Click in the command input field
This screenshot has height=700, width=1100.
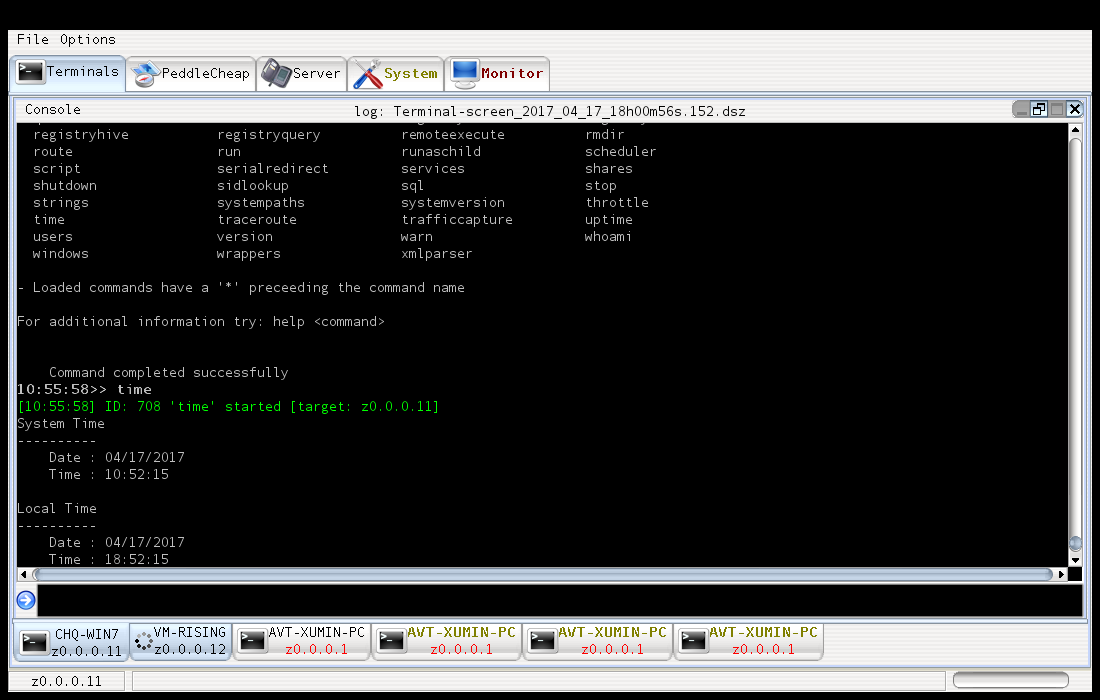coord(560,600)
